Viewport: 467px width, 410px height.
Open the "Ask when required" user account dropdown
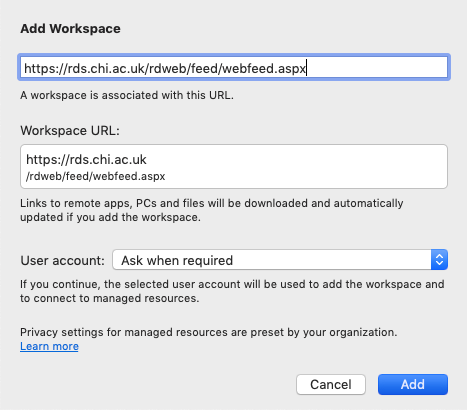280,260
